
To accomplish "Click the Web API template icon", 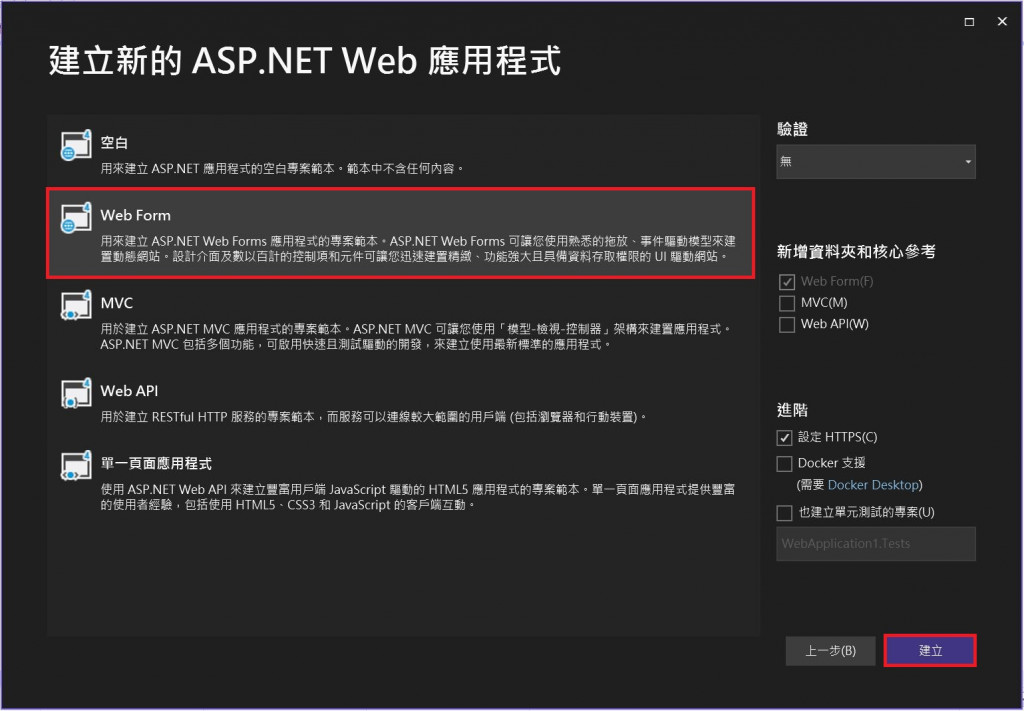I will tap(76, 393).
